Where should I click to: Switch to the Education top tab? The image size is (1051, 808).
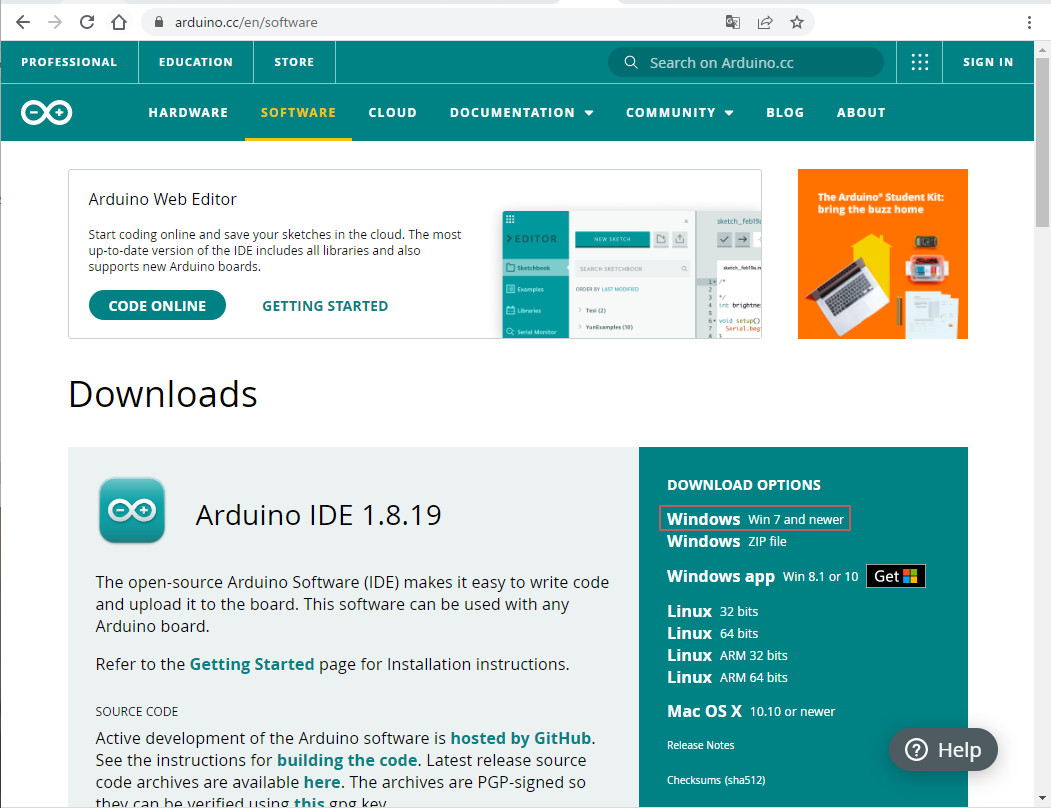click(x=195, y=62)
